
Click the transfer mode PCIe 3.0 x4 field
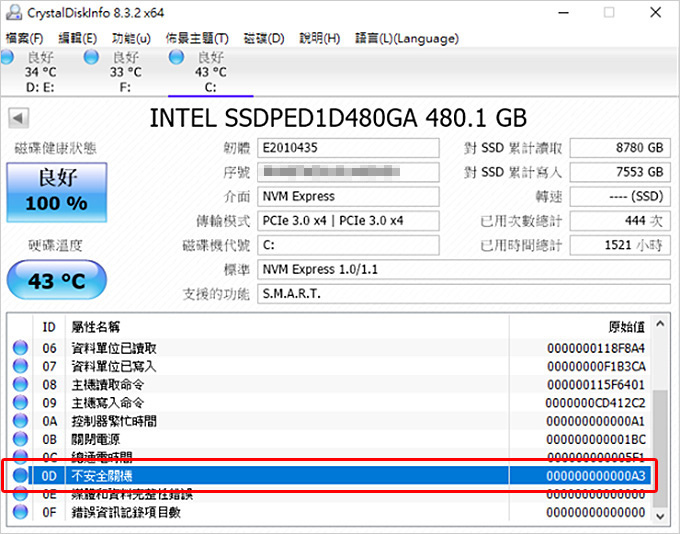(x=348, y=221)
